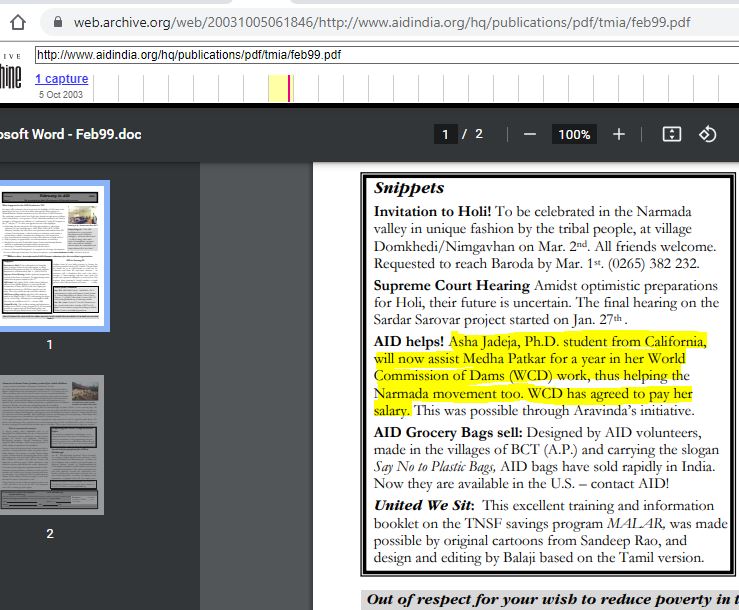The height and width of the screenshot is (610, 739).
Task: Select page 1 thumbnail
Action: (52, 256)
